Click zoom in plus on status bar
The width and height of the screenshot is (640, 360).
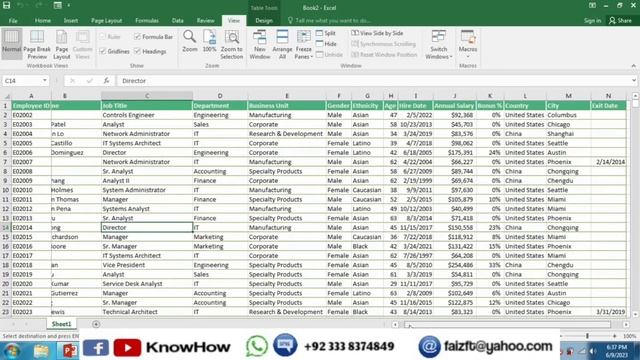(x=615, y=336)
